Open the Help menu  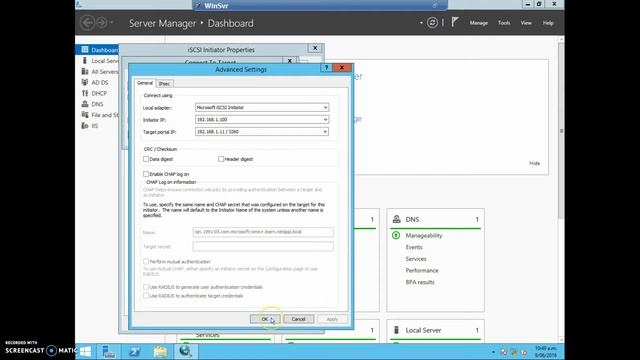point(548,23)
